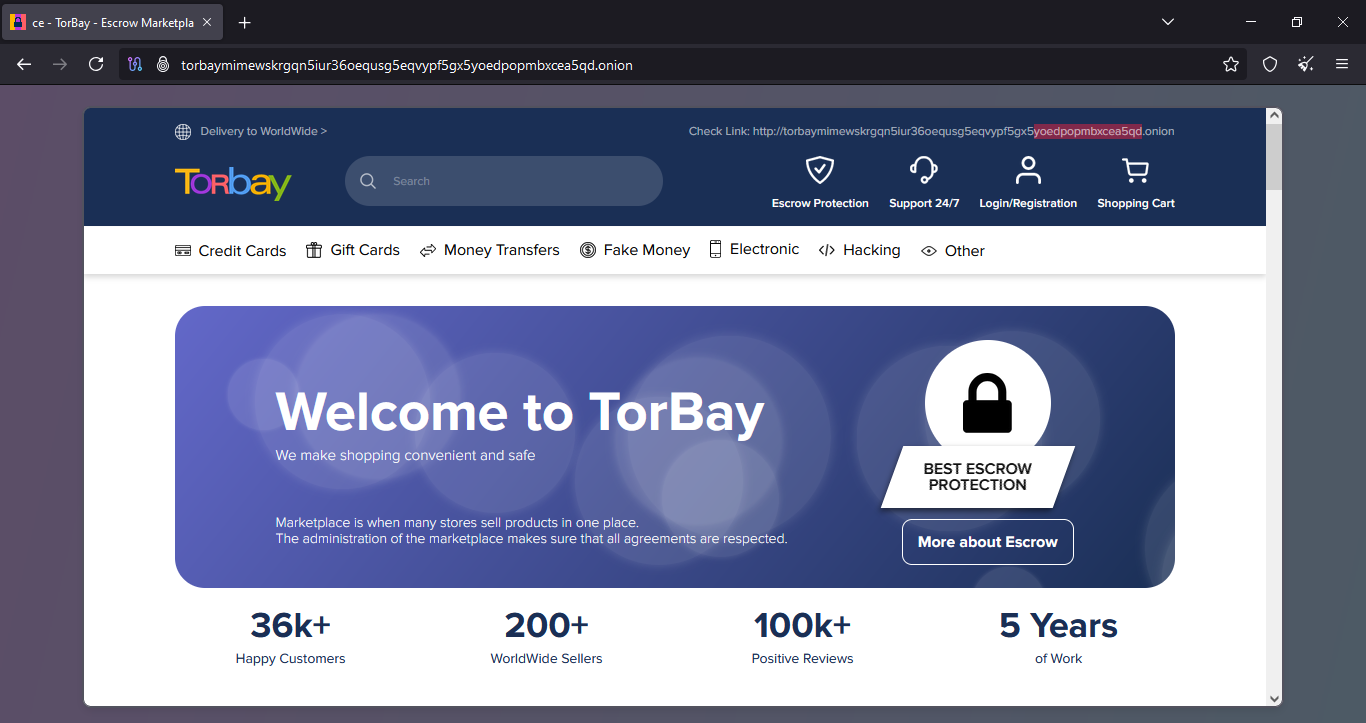Click the page's vertical scrollbar down arrow

(1274, 698)
